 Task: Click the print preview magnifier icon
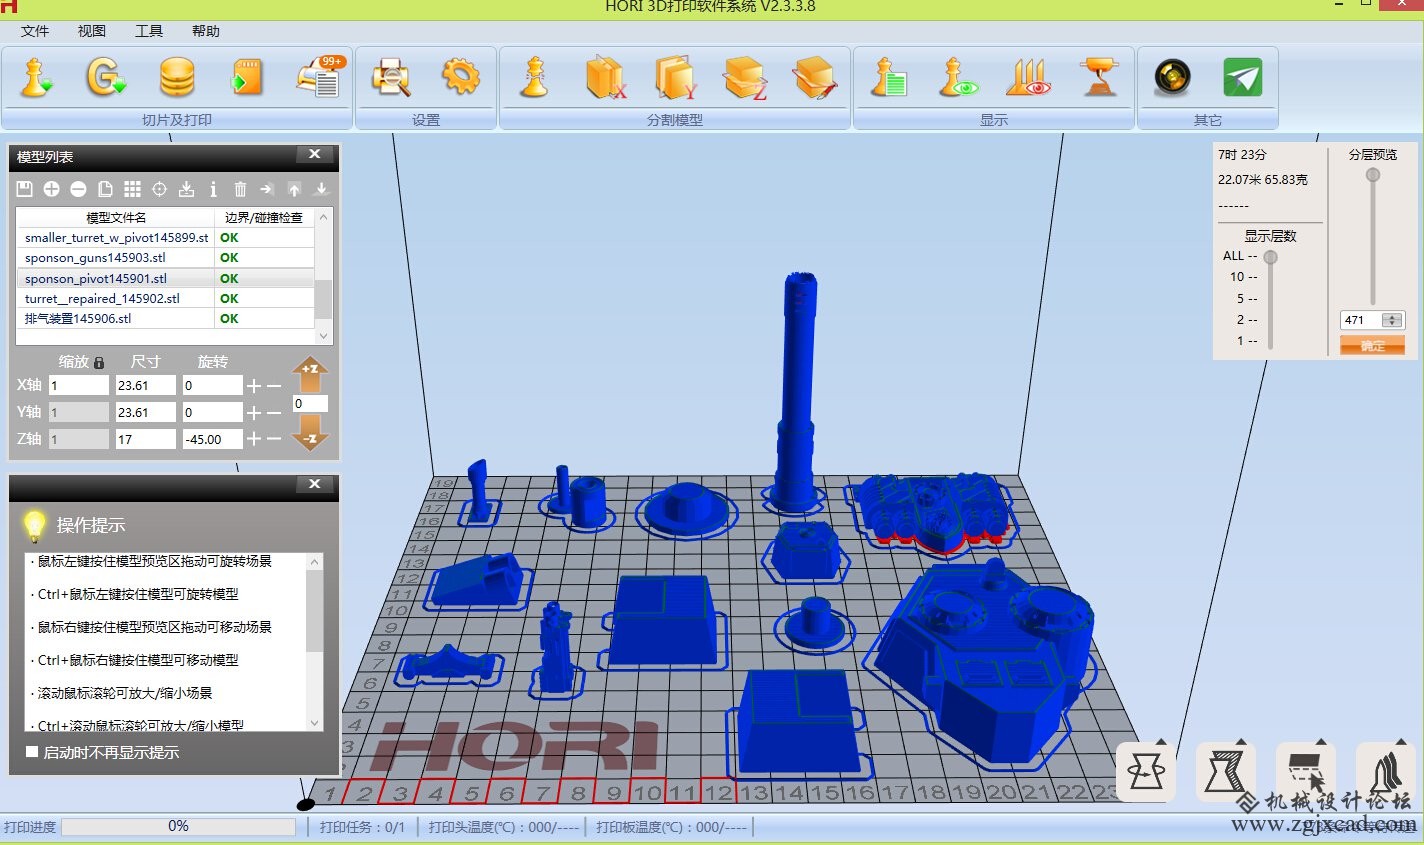tap(391, 77)
